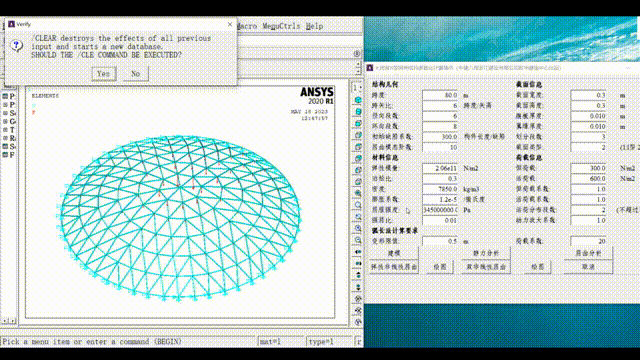Expand the 'R' main menu tree item
The width and height of the screenshot is (640, 360).
[5, 138]
